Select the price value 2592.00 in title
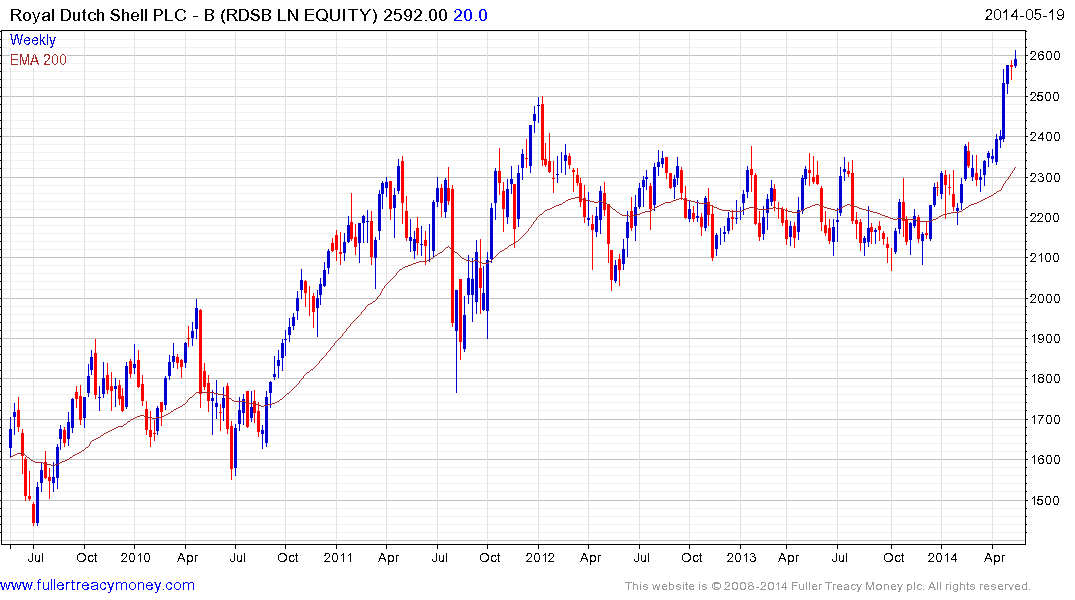The height and width of the screenshot is (600, 1075). point(415,15)
